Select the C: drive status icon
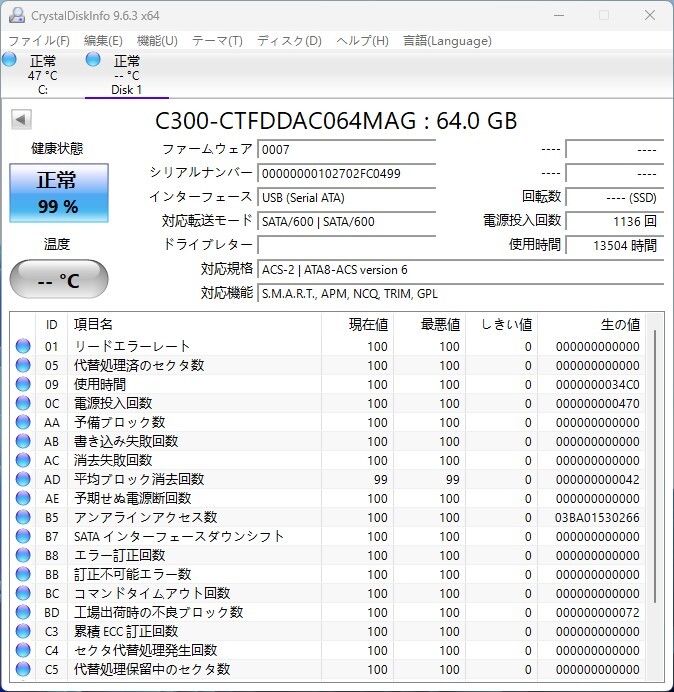This screenshot has width=674, height=692. pyautogui.click(x=10, y=60)
